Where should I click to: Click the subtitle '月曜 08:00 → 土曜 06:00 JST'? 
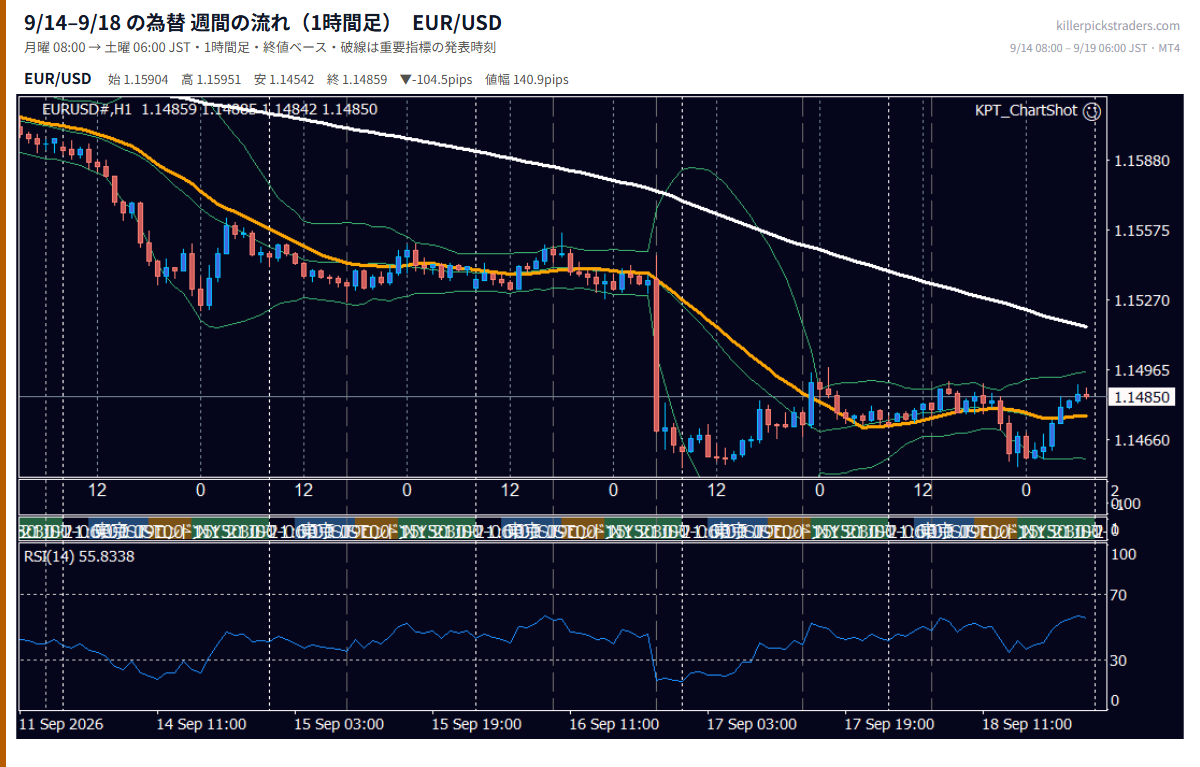108,48
